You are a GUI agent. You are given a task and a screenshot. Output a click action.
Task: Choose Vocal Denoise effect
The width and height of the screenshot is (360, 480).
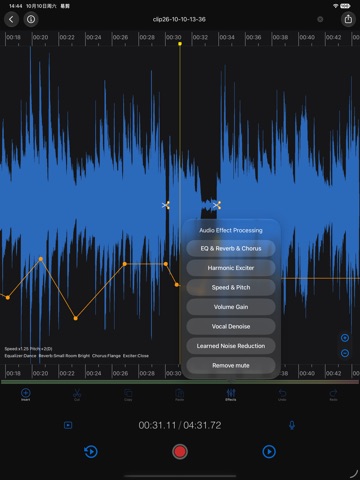(x=231, y=326)
